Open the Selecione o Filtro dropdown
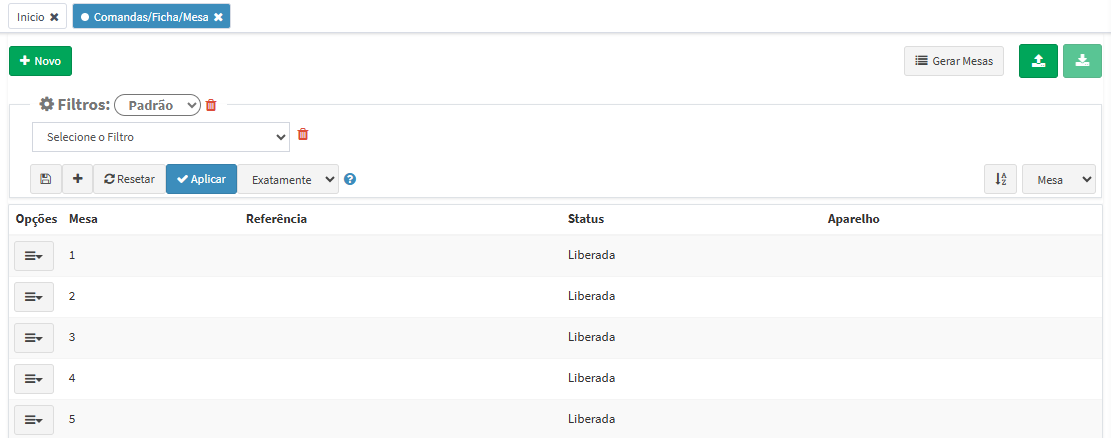This screenshot has width=1111, height=438. (161, 137)
